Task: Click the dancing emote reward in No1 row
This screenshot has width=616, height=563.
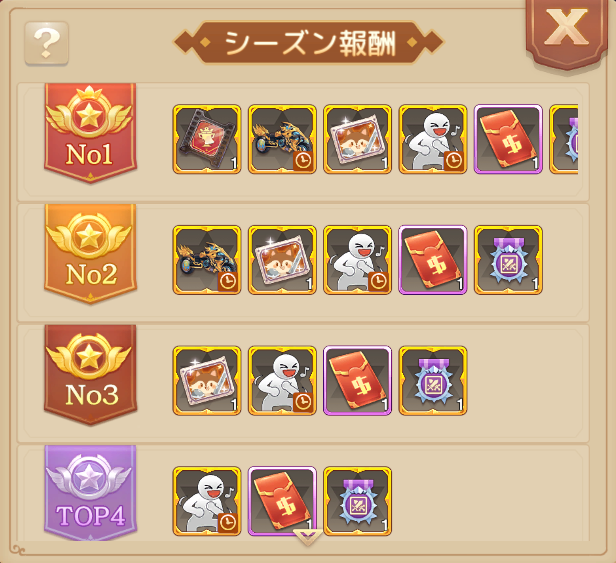Action: (433, 139)
